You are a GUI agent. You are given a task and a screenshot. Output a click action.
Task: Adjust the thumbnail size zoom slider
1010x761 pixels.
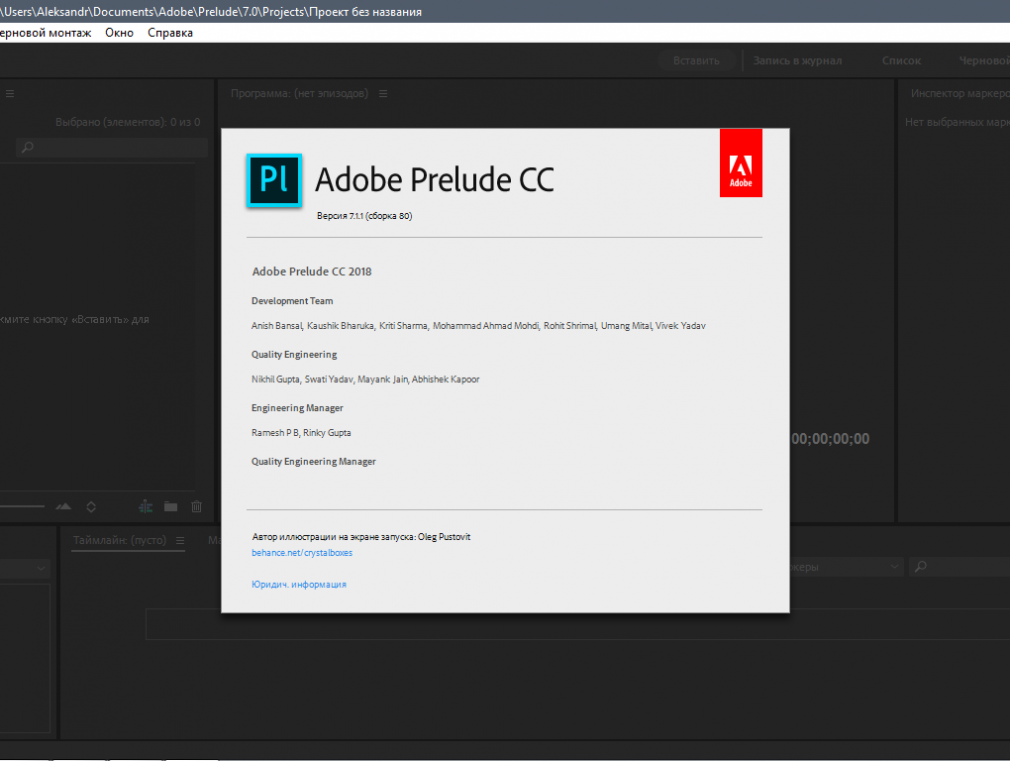(23, 506)
